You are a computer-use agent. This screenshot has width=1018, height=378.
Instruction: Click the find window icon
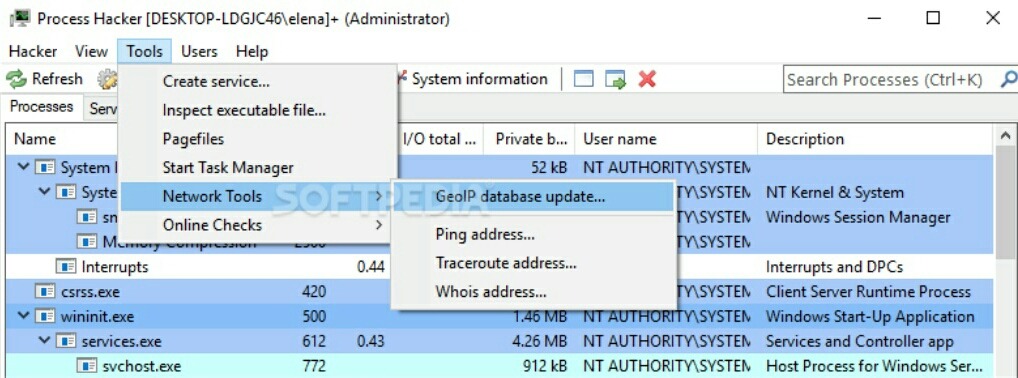(584, 79)
